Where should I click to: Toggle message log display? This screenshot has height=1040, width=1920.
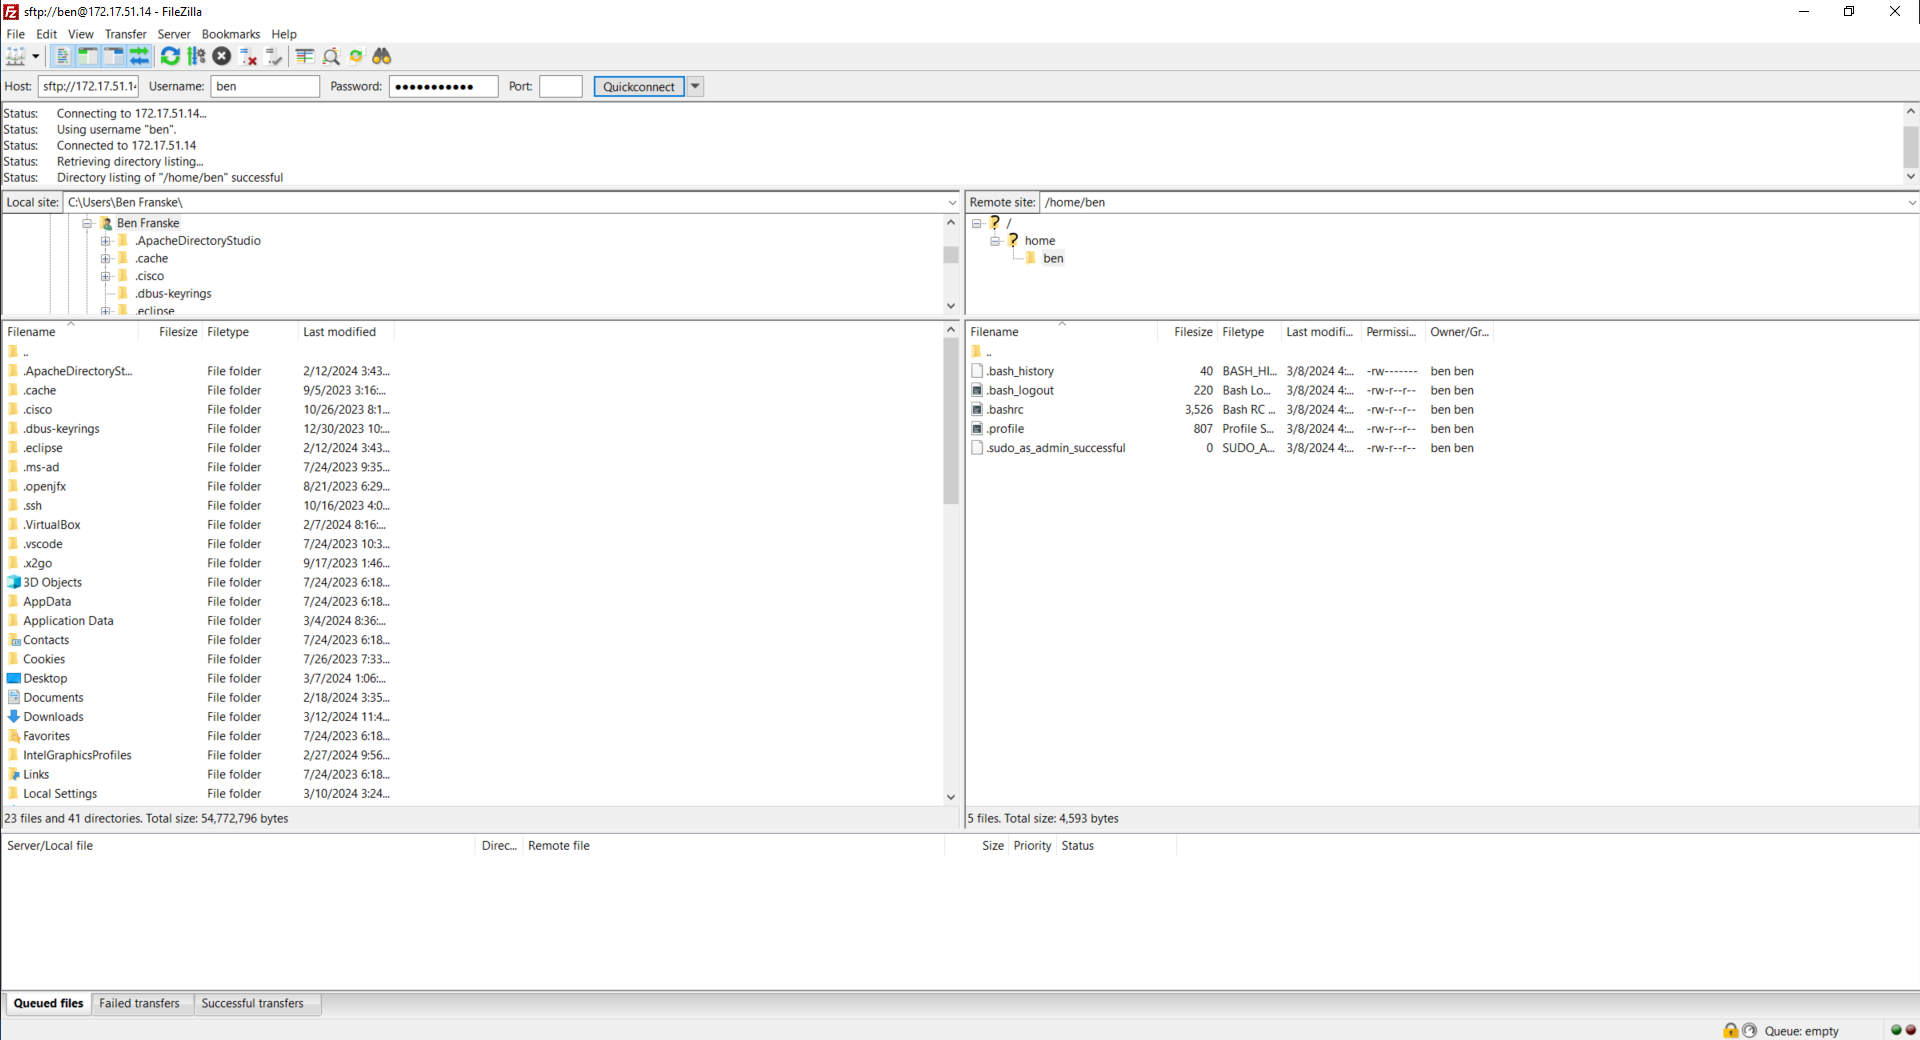coord(62,57)
